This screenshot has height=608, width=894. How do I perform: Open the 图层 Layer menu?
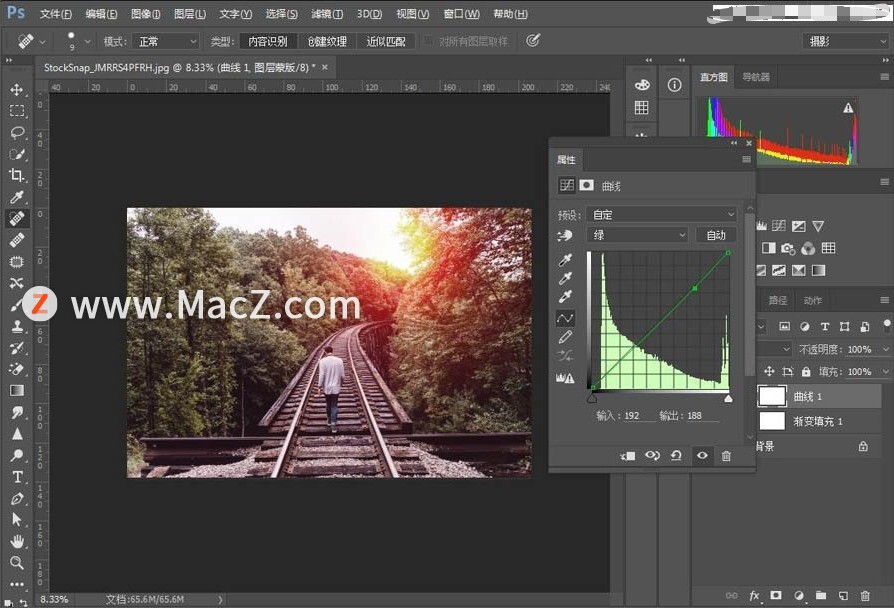tap(190, 14)
